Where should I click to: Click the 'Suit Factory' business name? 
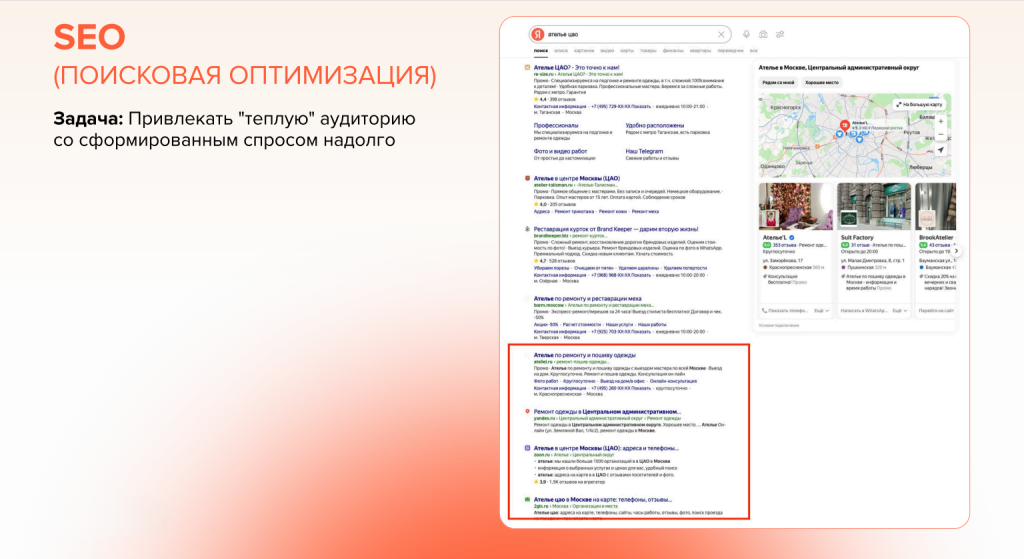pyautogui.click(x=857, y=238)
